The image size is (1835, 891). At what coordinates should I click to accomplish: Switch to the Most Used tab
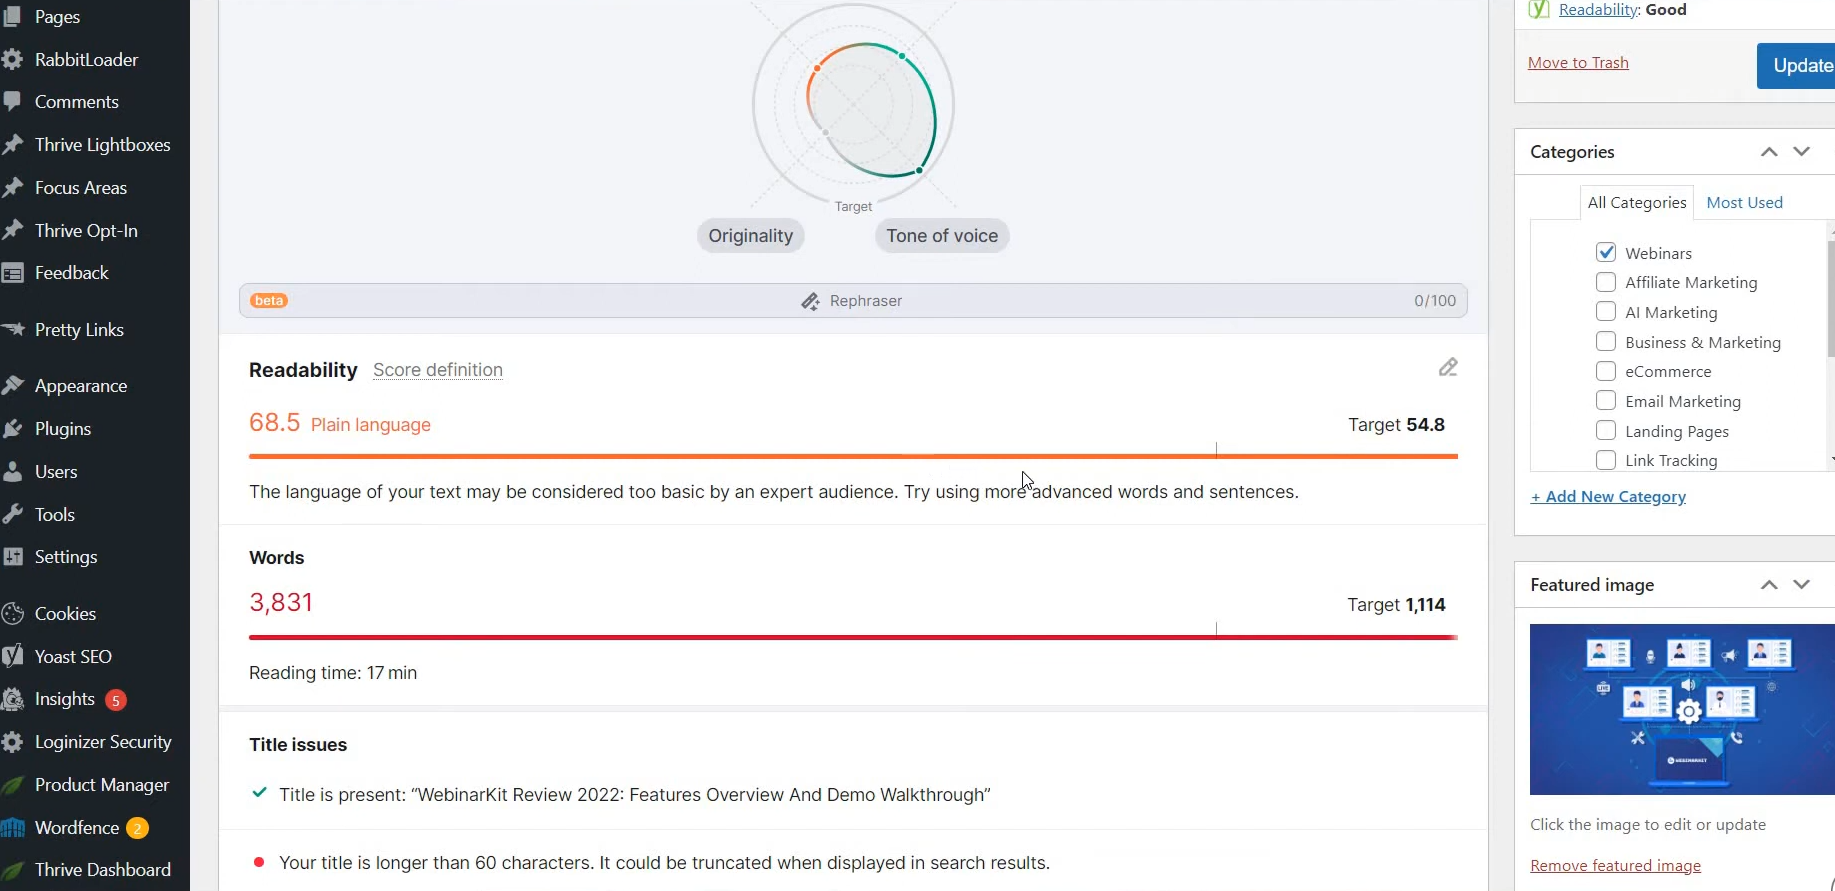pyautogui.click(x=1745, y=202)
